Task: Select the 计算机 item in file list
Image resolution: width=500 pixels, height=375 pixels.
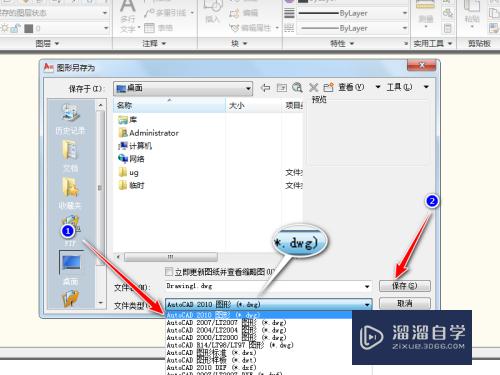Action: [135, 146]
